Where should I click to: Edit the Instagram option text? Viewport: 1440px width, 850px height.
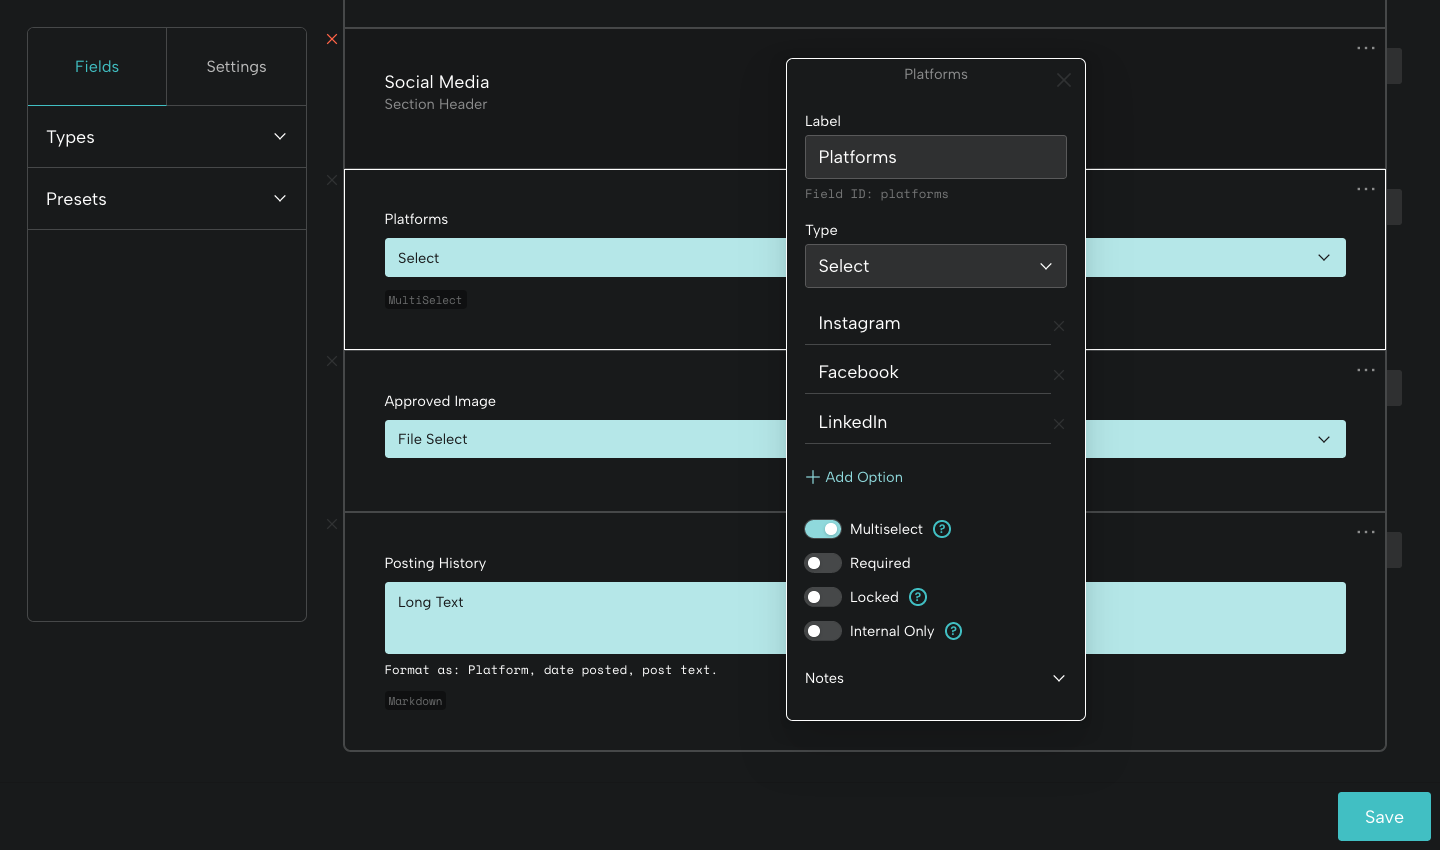pos(928,323)
